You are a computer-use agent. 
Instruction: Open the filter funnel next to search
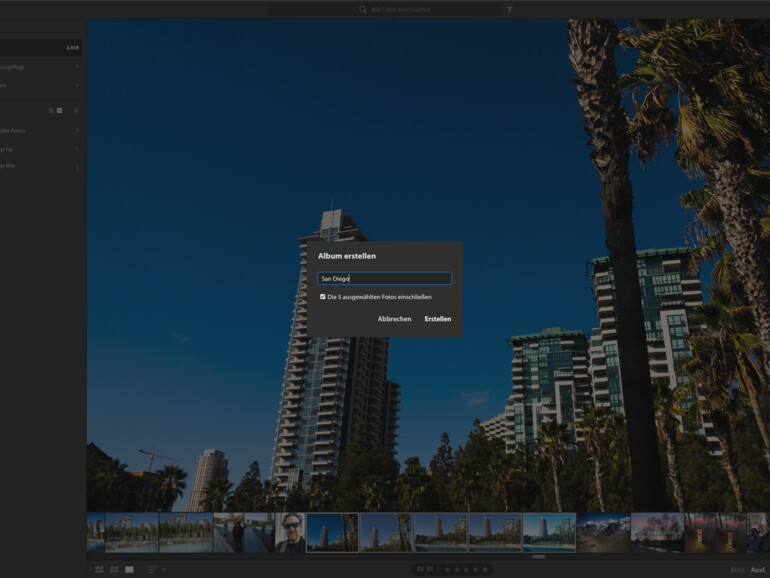click(x=509, y=9)
